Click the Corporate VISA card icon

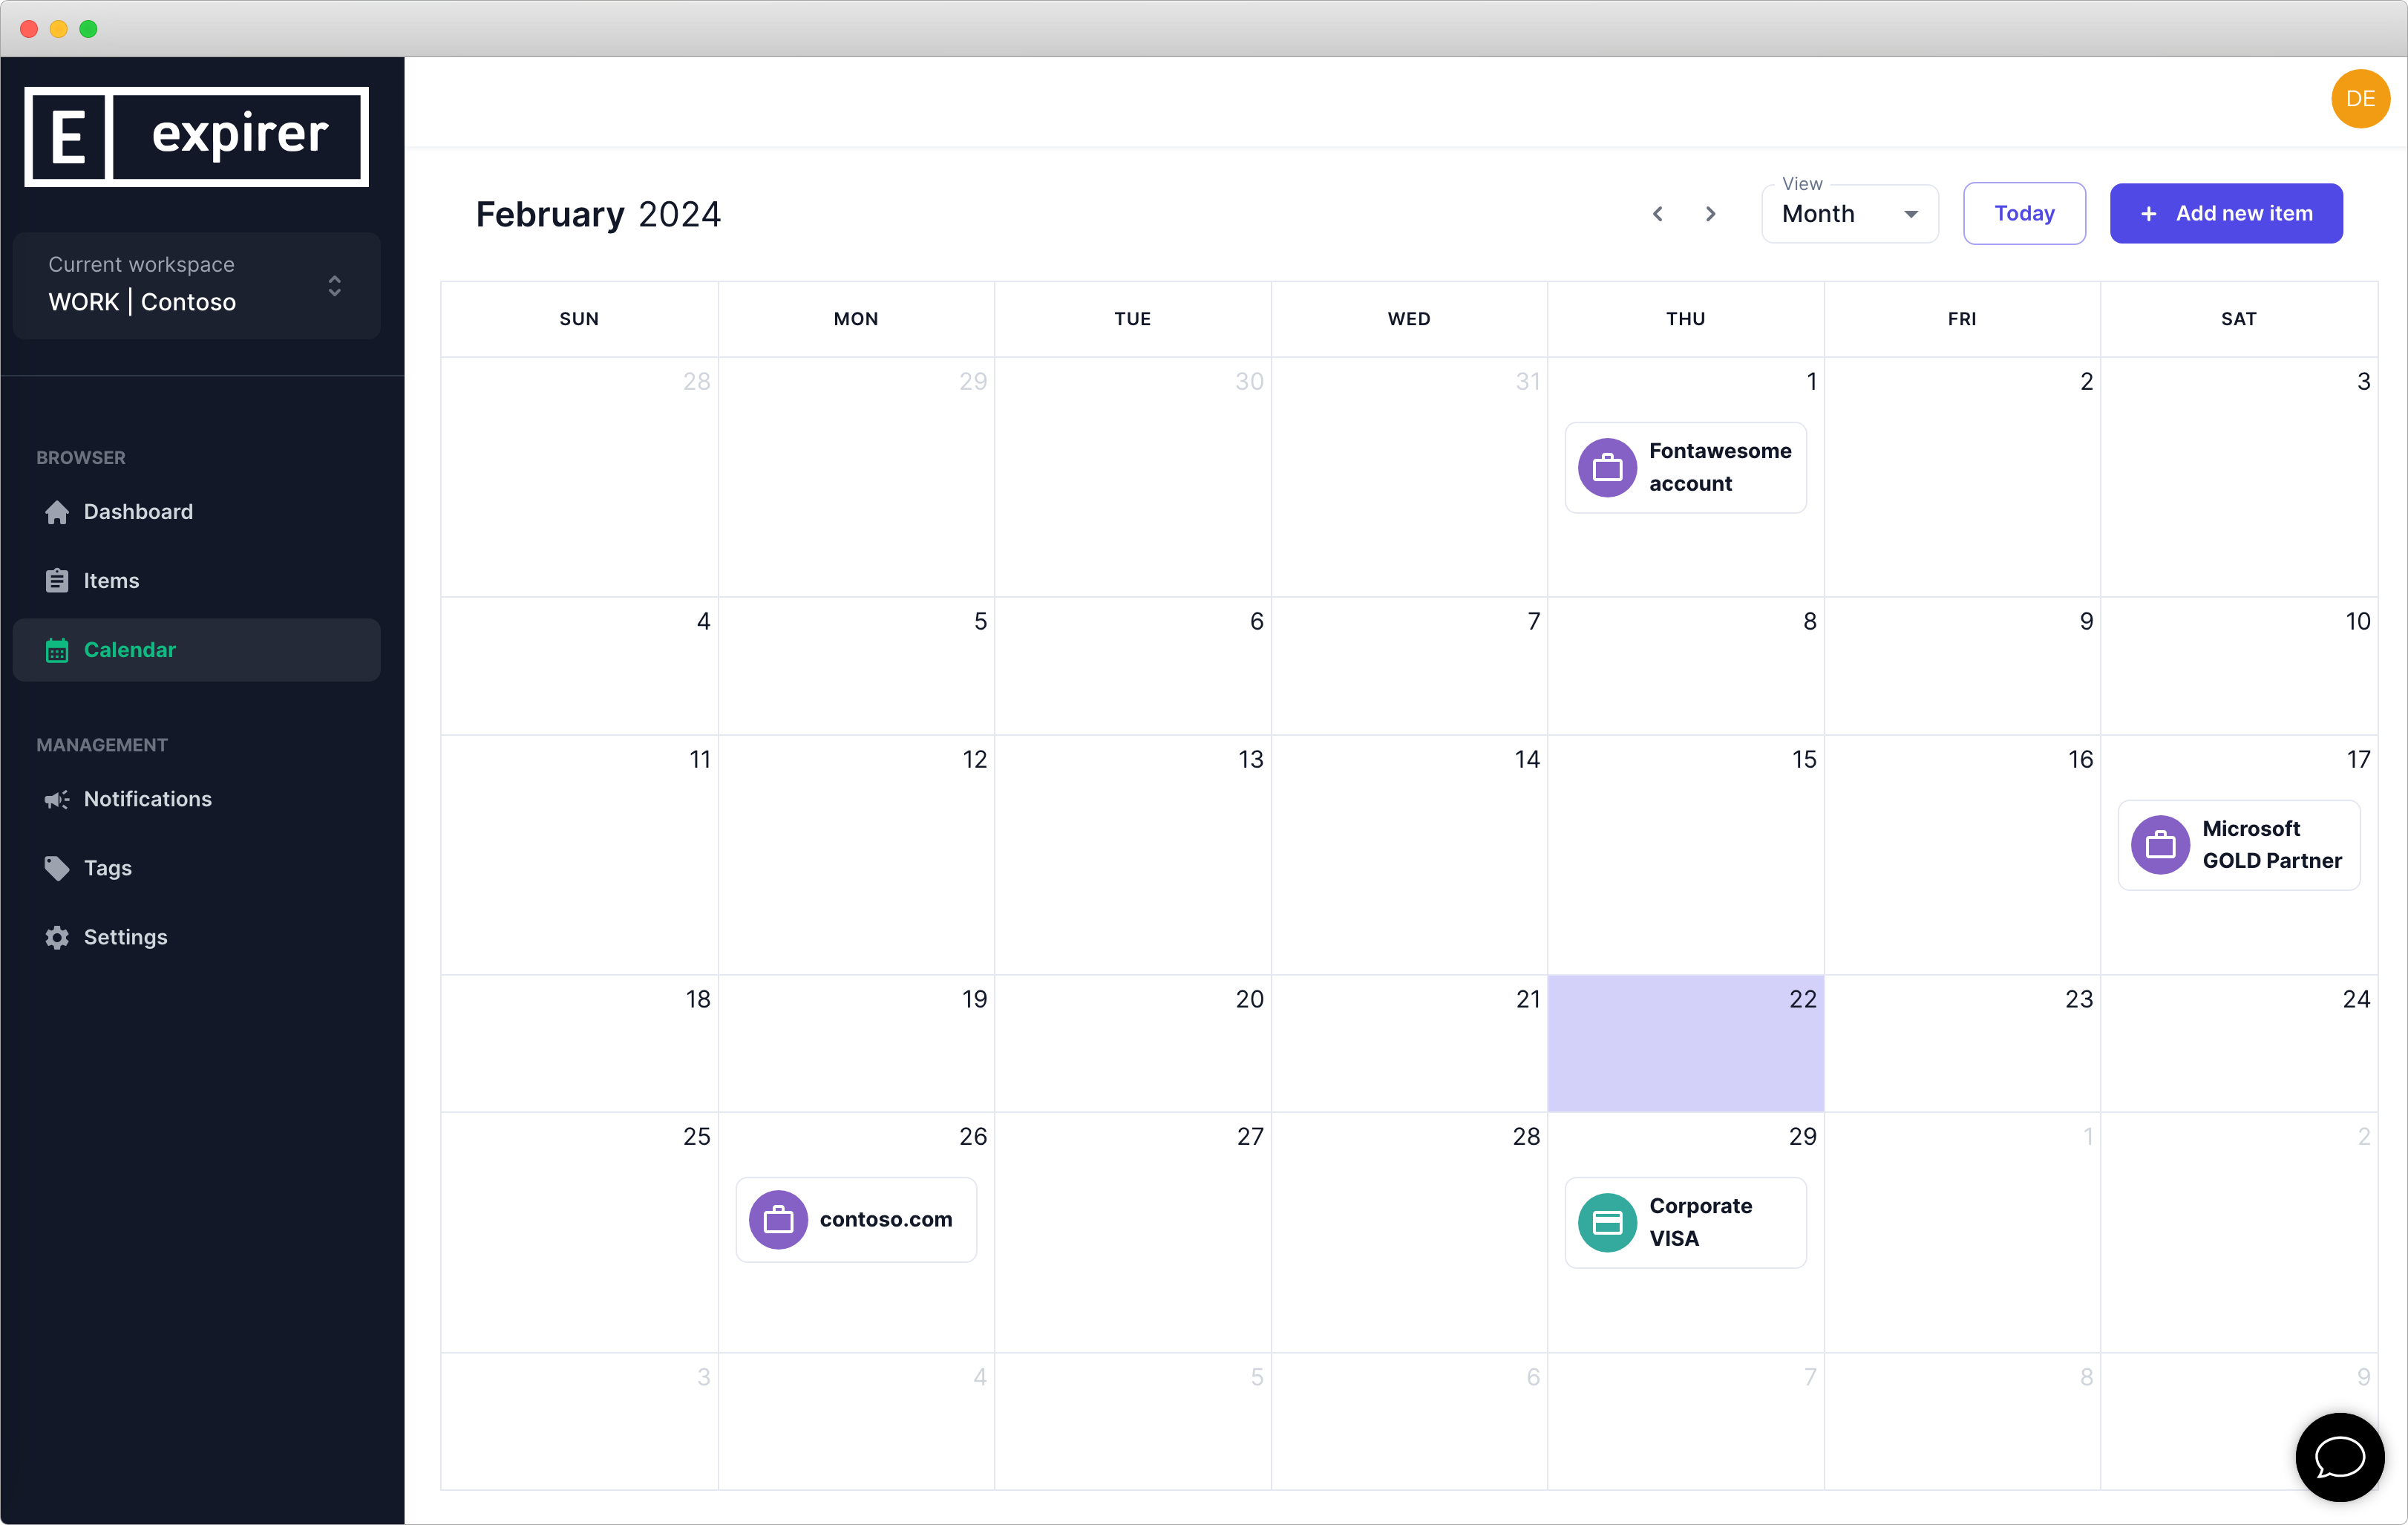[1607, 1222]
